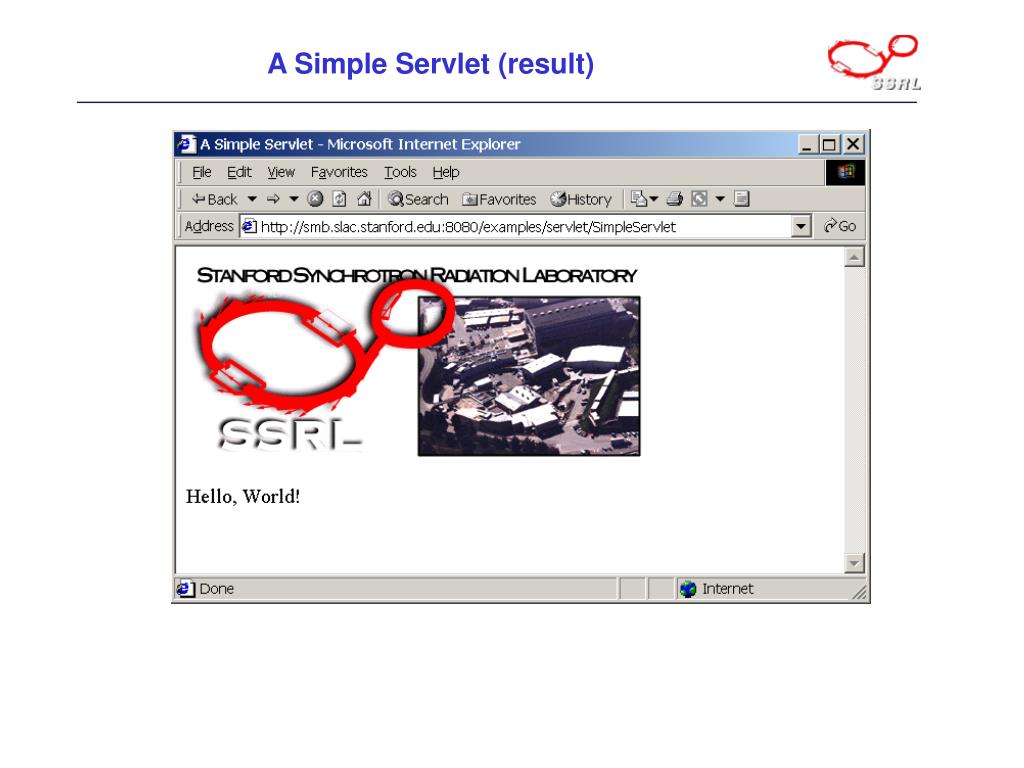The image size is (1024, 768).
Task: Open the Favorites menu
Action: (x=339, y=172)
